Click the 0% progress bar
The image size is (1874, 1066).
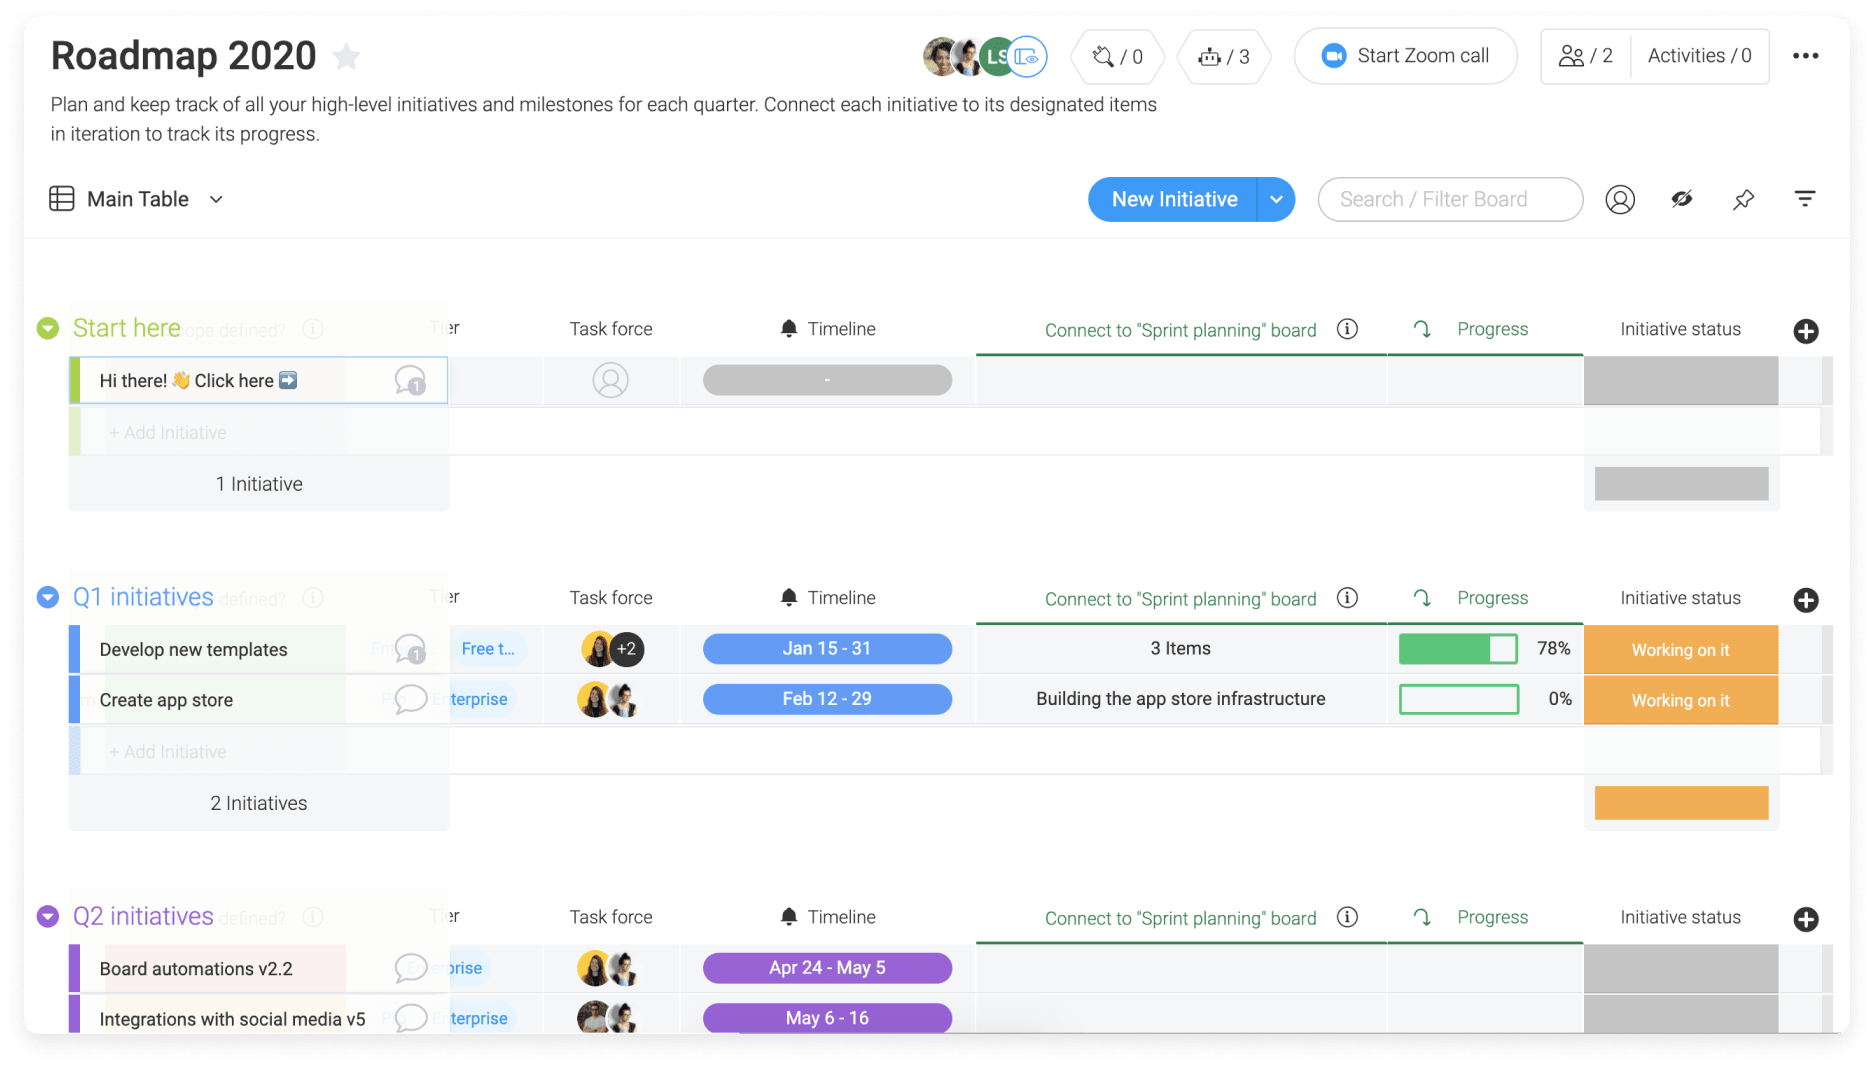(1458, 699)
